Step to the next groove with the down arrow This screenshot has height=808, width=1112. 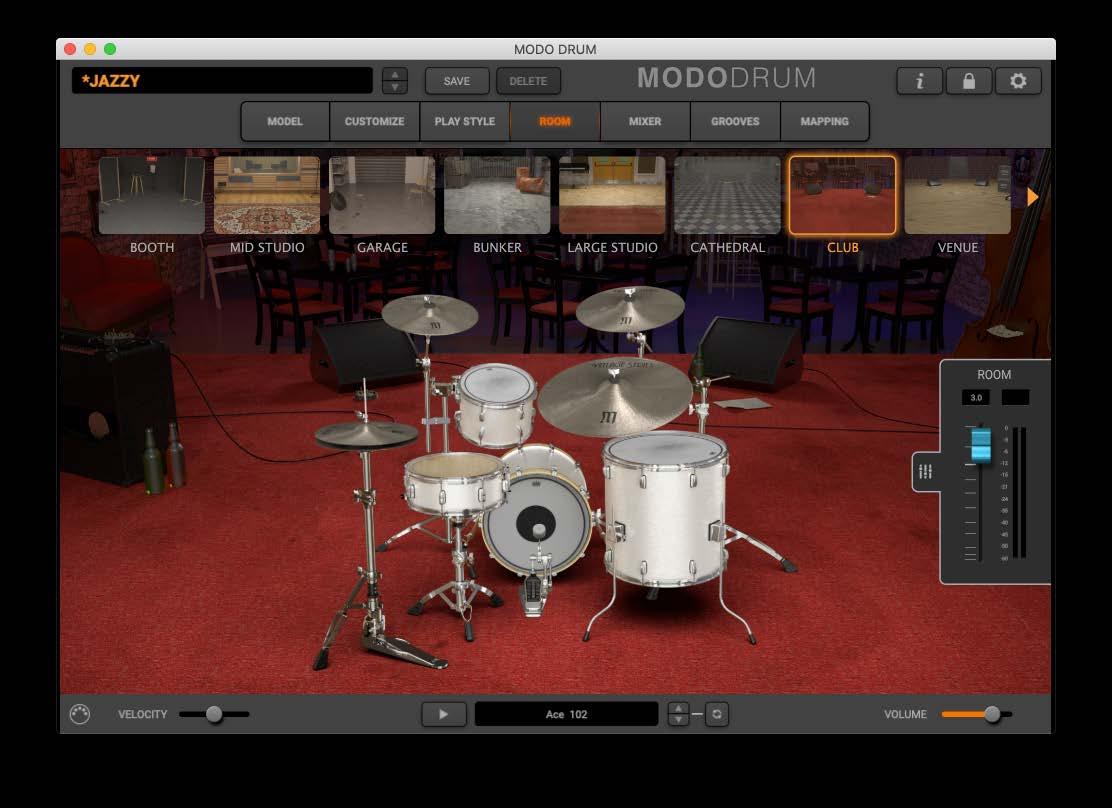coord(679,720)
